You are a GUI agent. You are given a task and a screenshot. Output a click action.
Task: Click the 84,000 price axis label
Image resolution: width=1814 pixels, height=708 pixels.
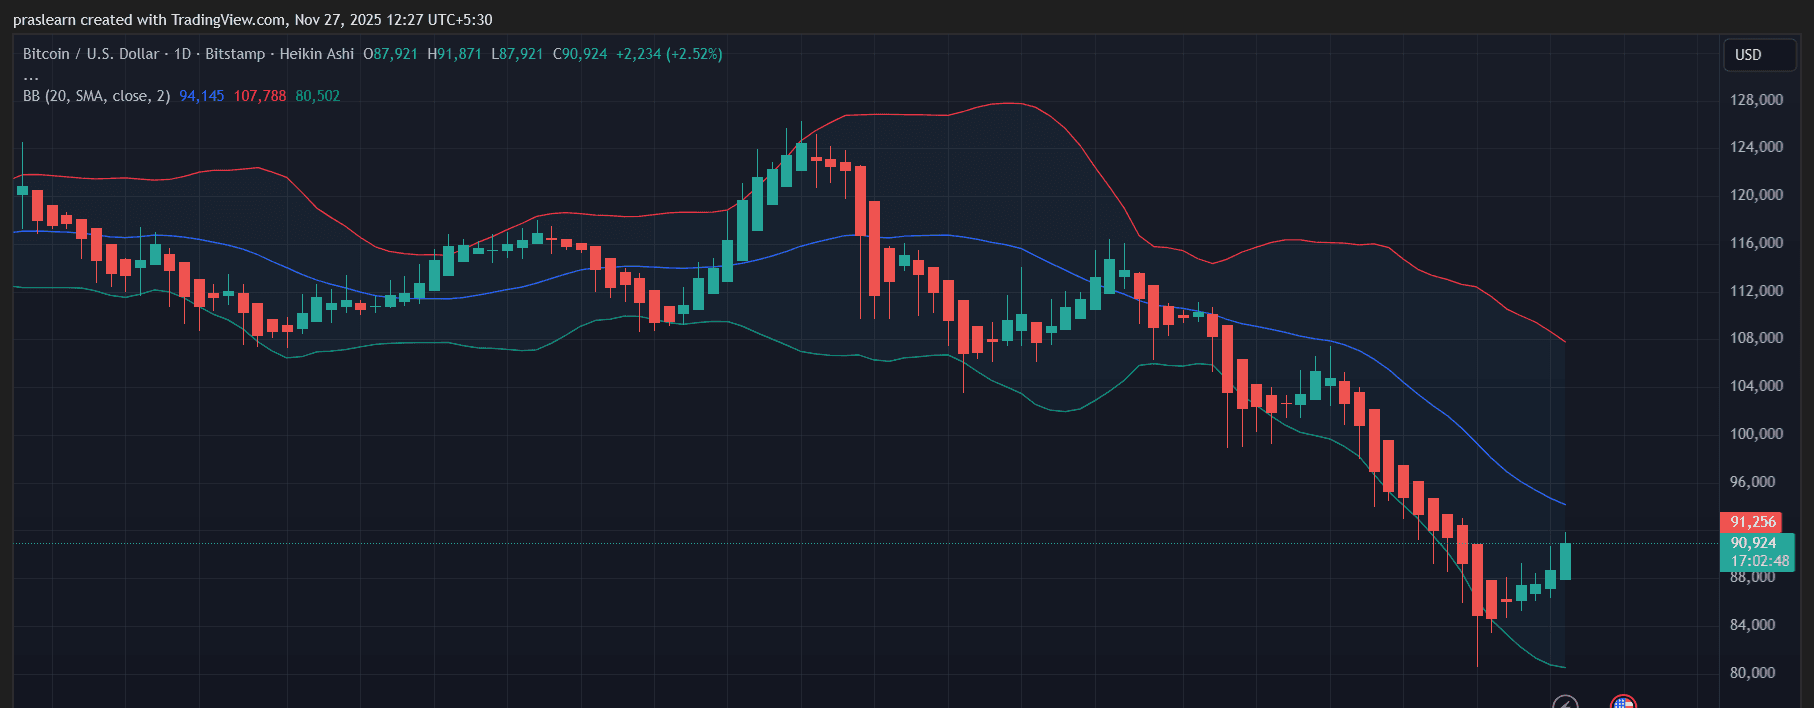pos(1752,625)
